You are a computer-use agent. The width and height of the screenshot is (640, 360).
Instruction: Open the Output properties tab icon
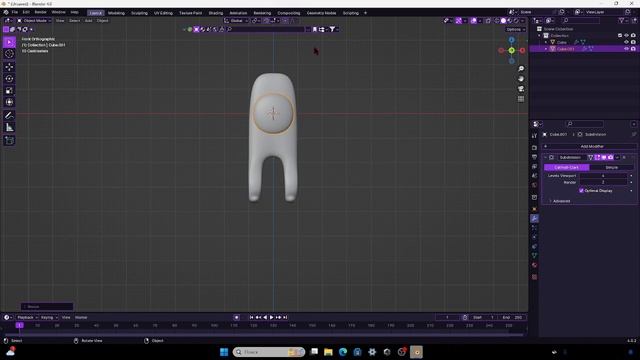coord(534,157)
